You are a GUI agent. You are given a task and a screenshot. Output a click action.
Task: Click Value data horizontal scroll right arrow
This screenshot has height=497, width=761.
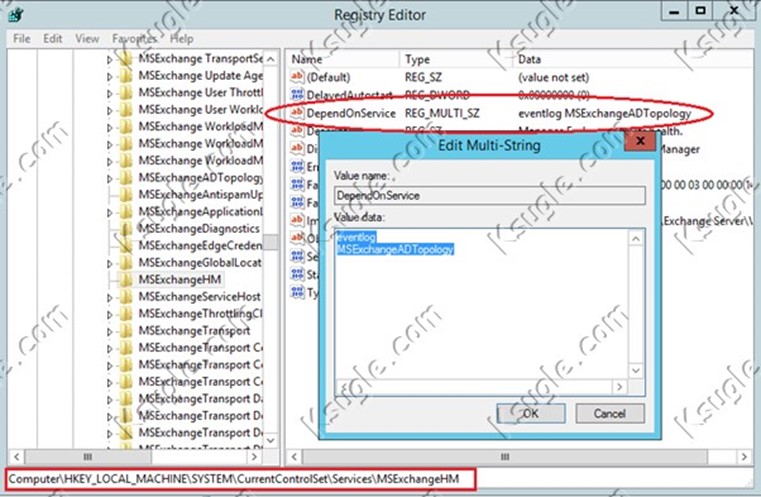click(619, 387)
